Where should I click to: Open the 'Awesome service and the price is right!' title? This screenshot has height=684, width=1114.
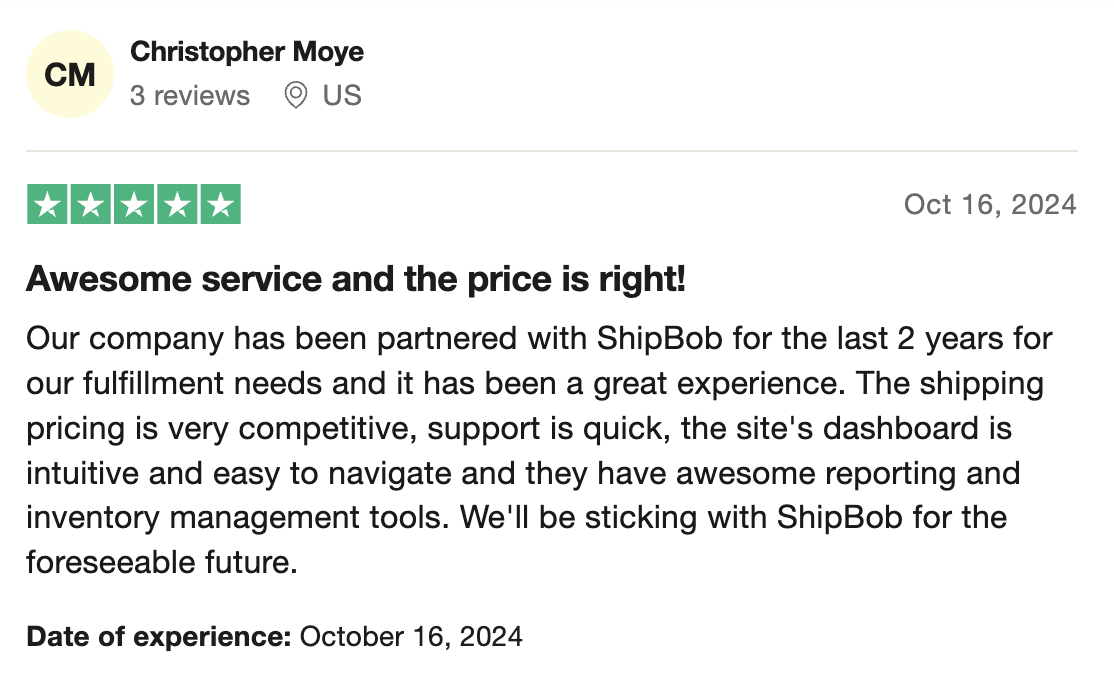point(356,278)
